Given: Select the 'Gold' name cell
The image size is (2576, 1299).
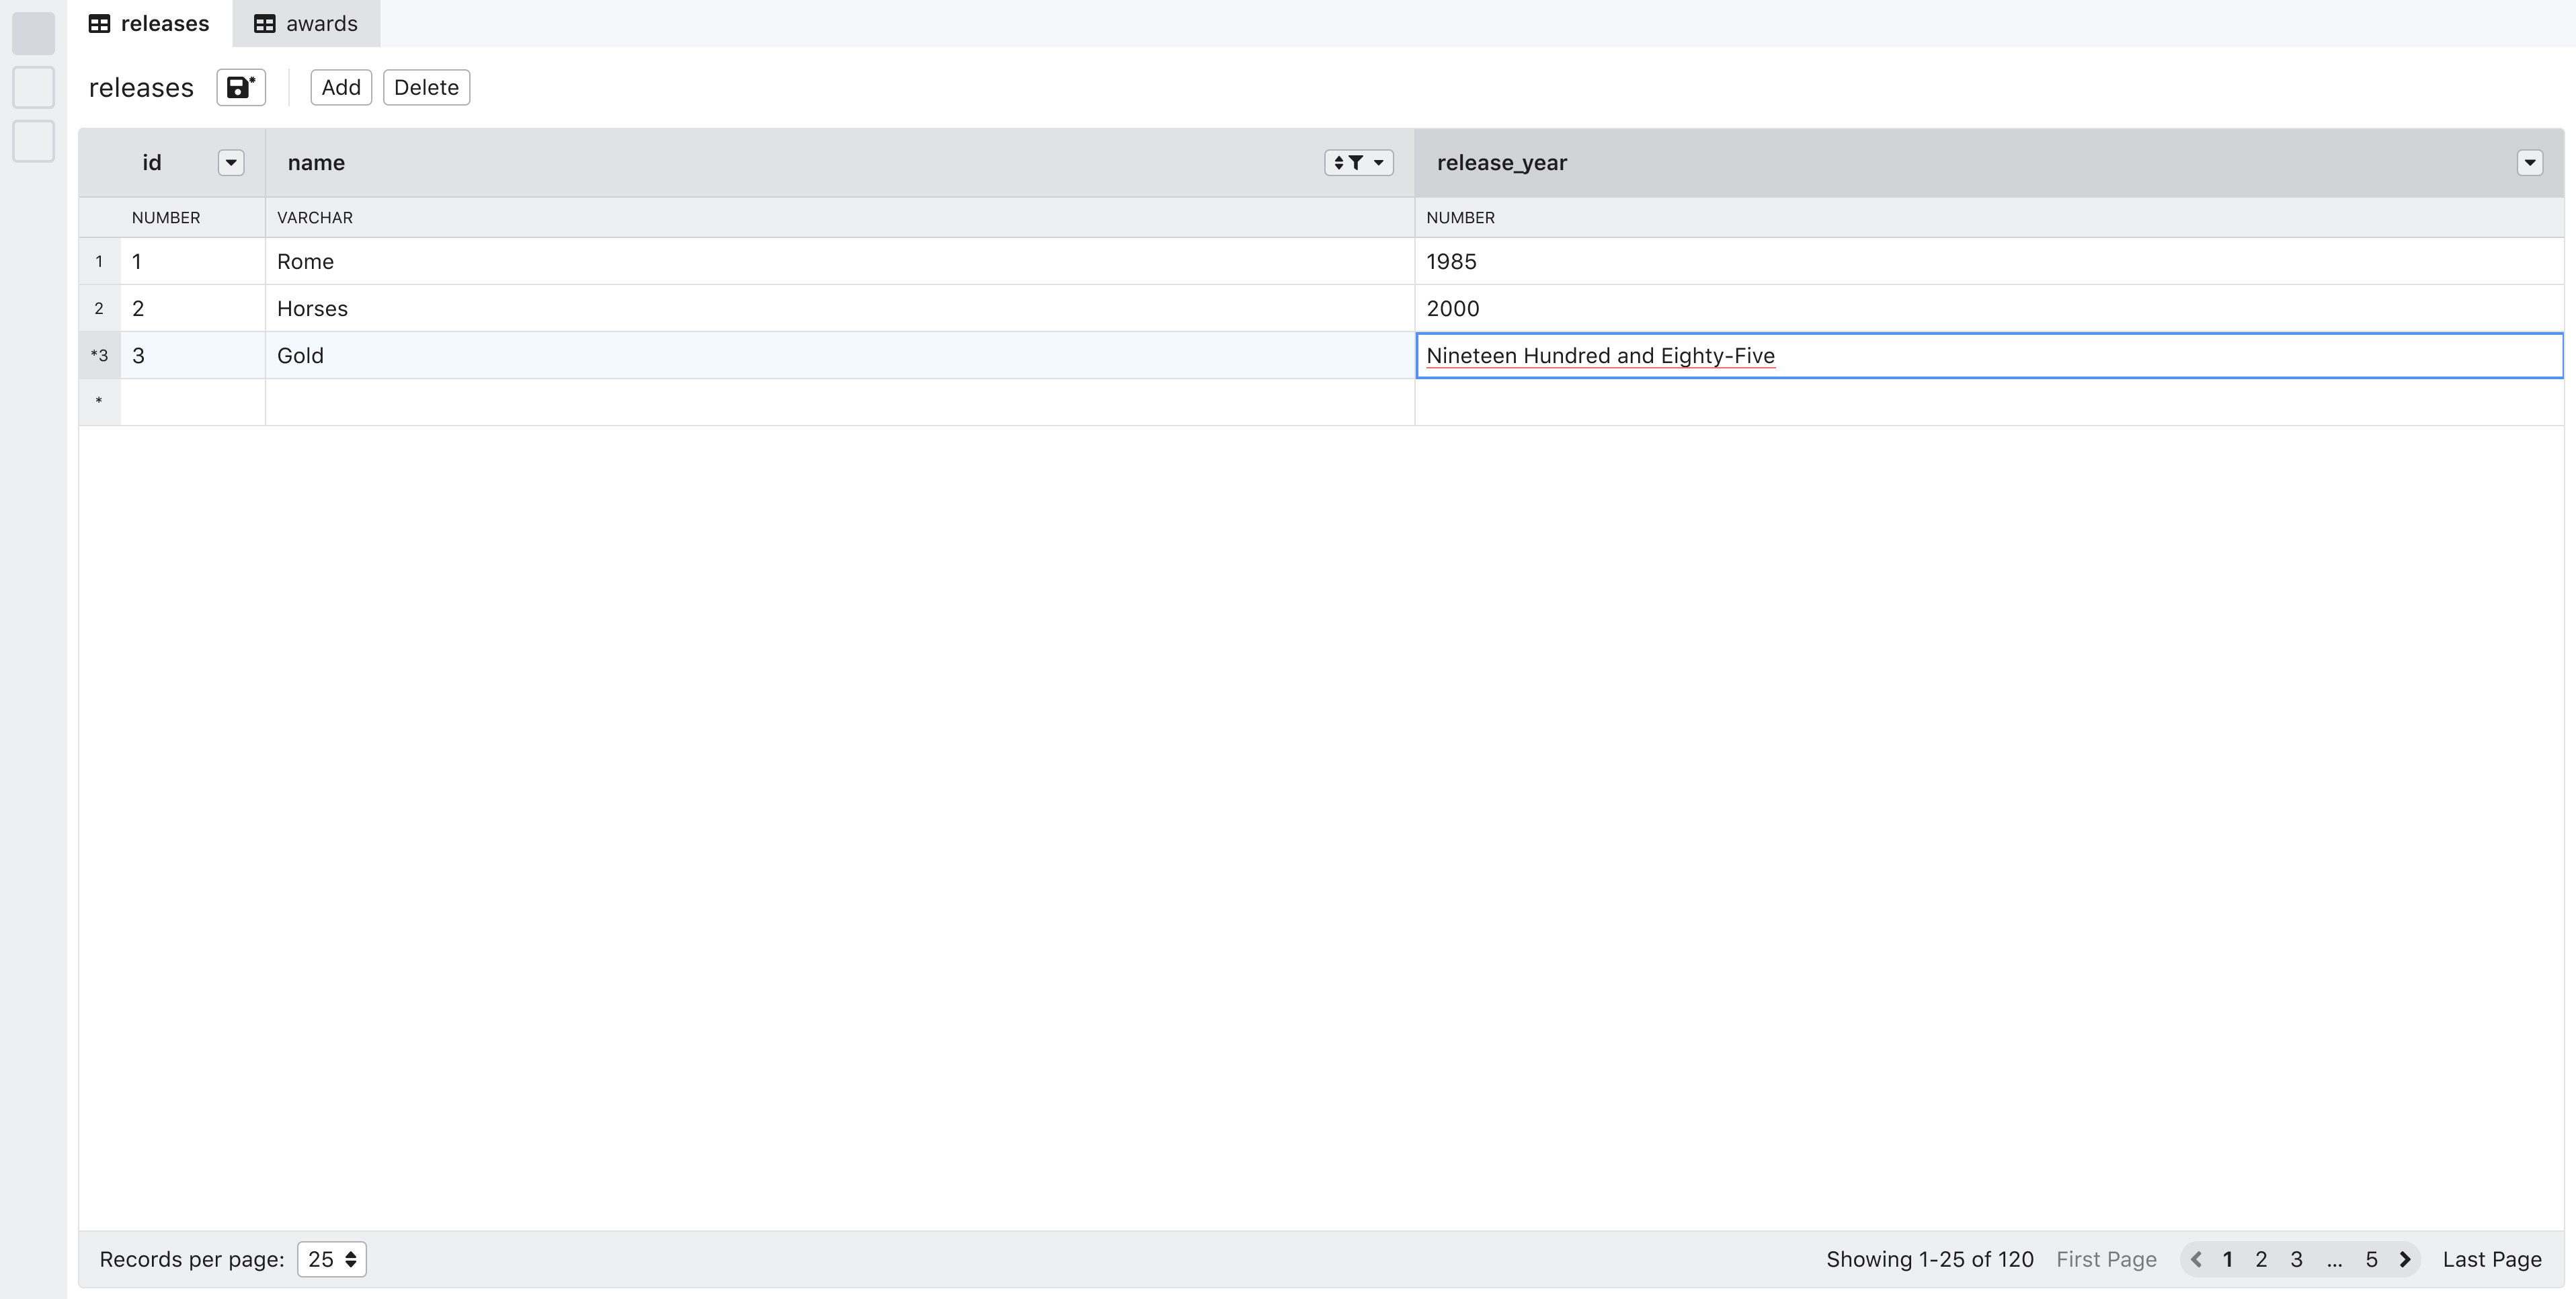Looking at the screenshot, I should point(840,355).
